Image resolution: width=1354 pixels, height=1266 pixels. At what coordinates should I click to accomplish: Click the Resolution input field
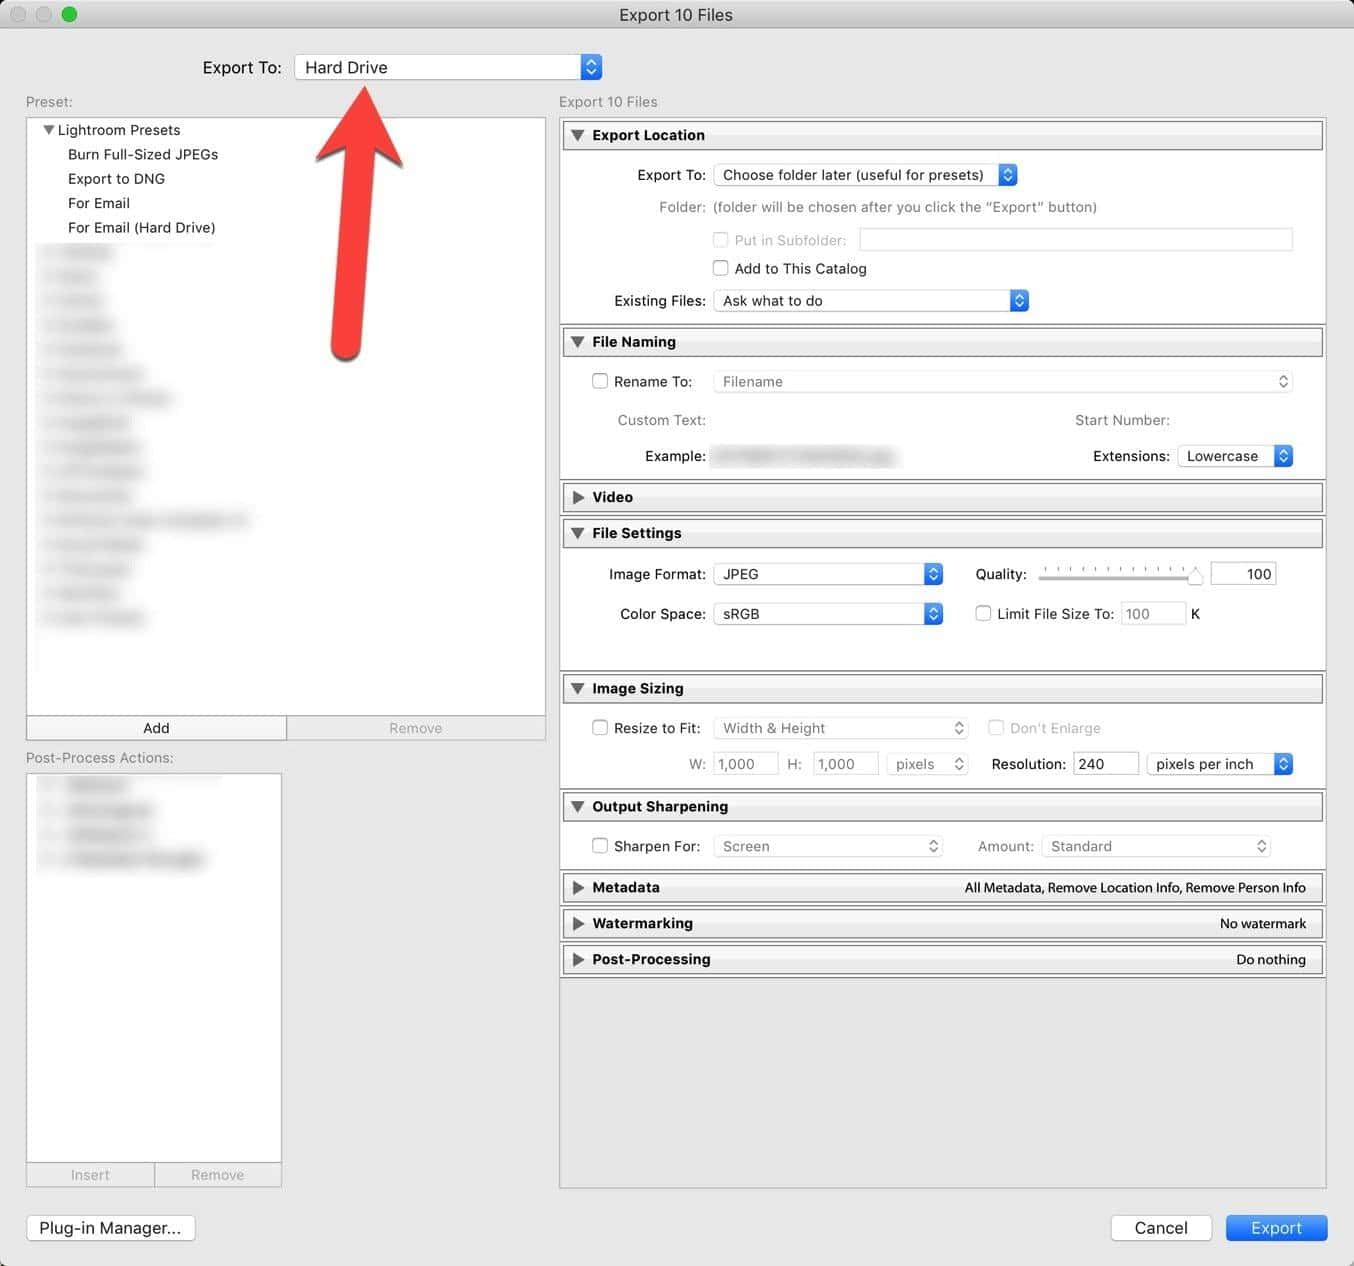click(x=1106, y=764)
